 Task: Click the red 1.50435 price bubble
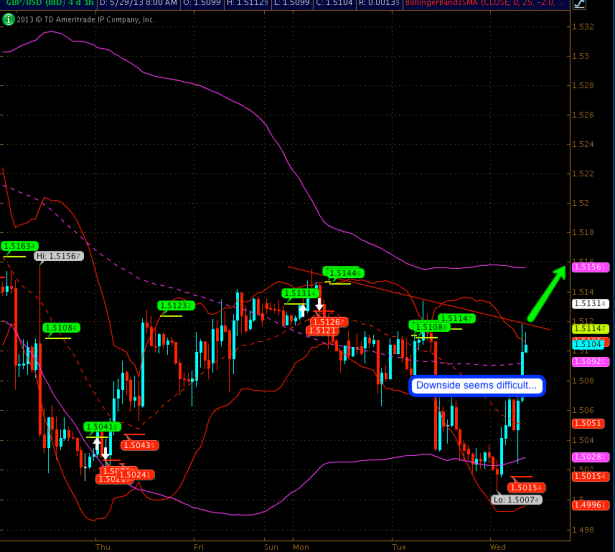tap(140, 445)
